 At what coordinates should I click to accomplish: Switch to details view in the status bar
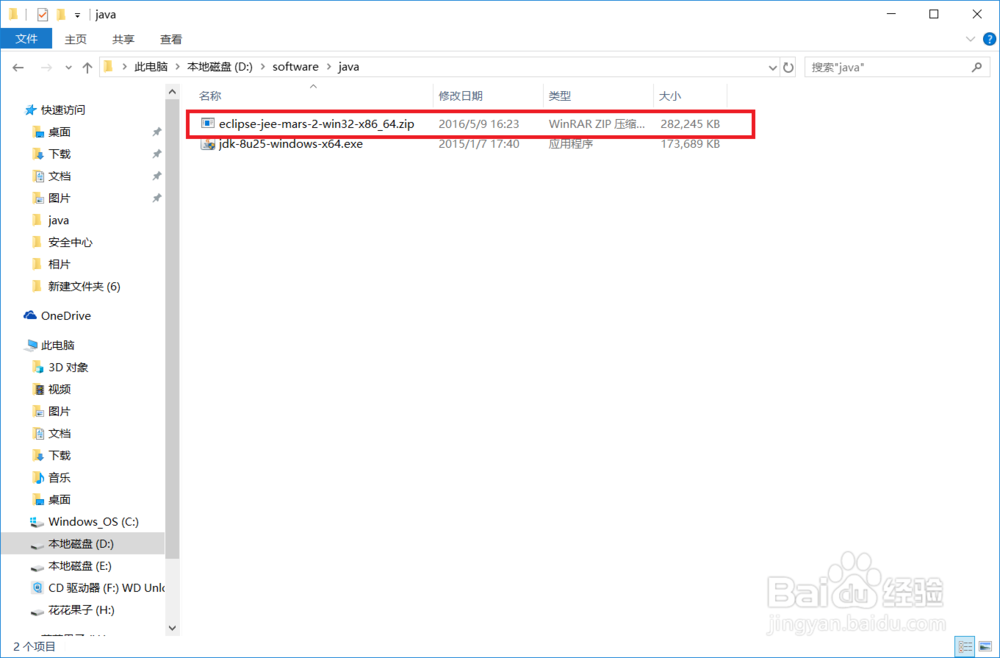click(x=965, y=647)
